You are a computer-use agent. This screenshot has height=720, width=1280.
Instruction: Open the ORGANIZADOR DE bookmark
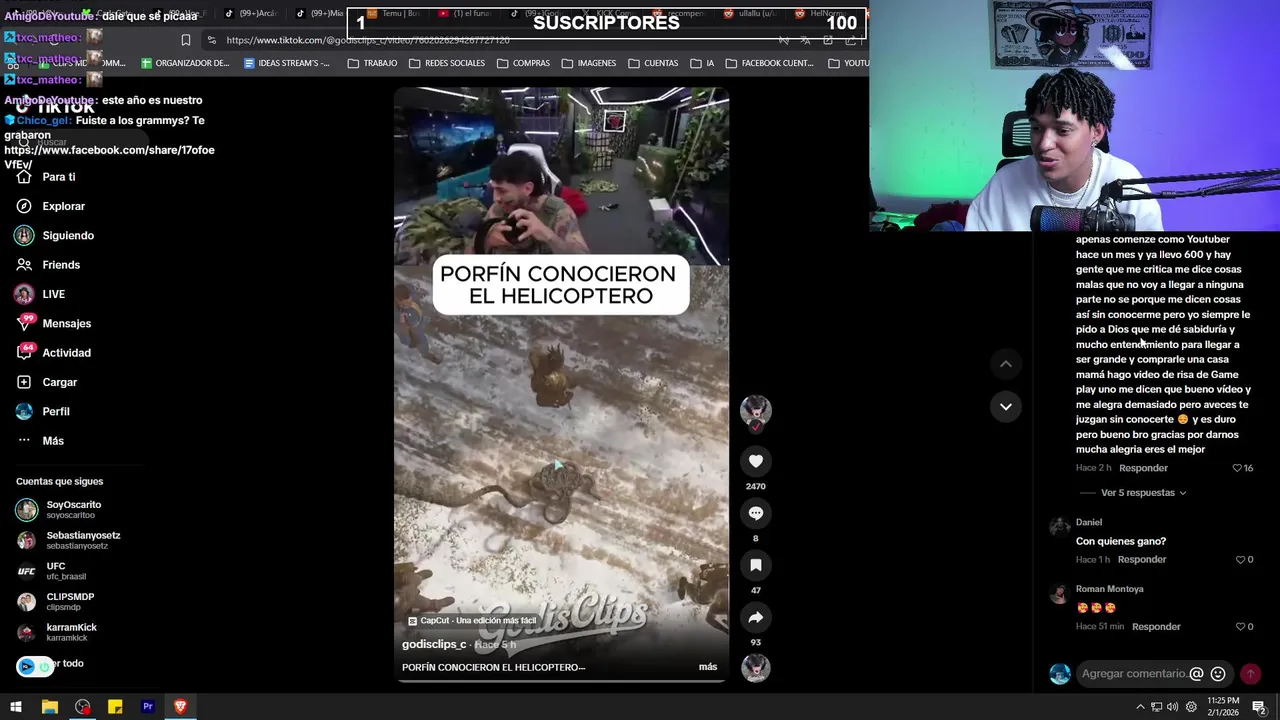(x=185, y=63)
